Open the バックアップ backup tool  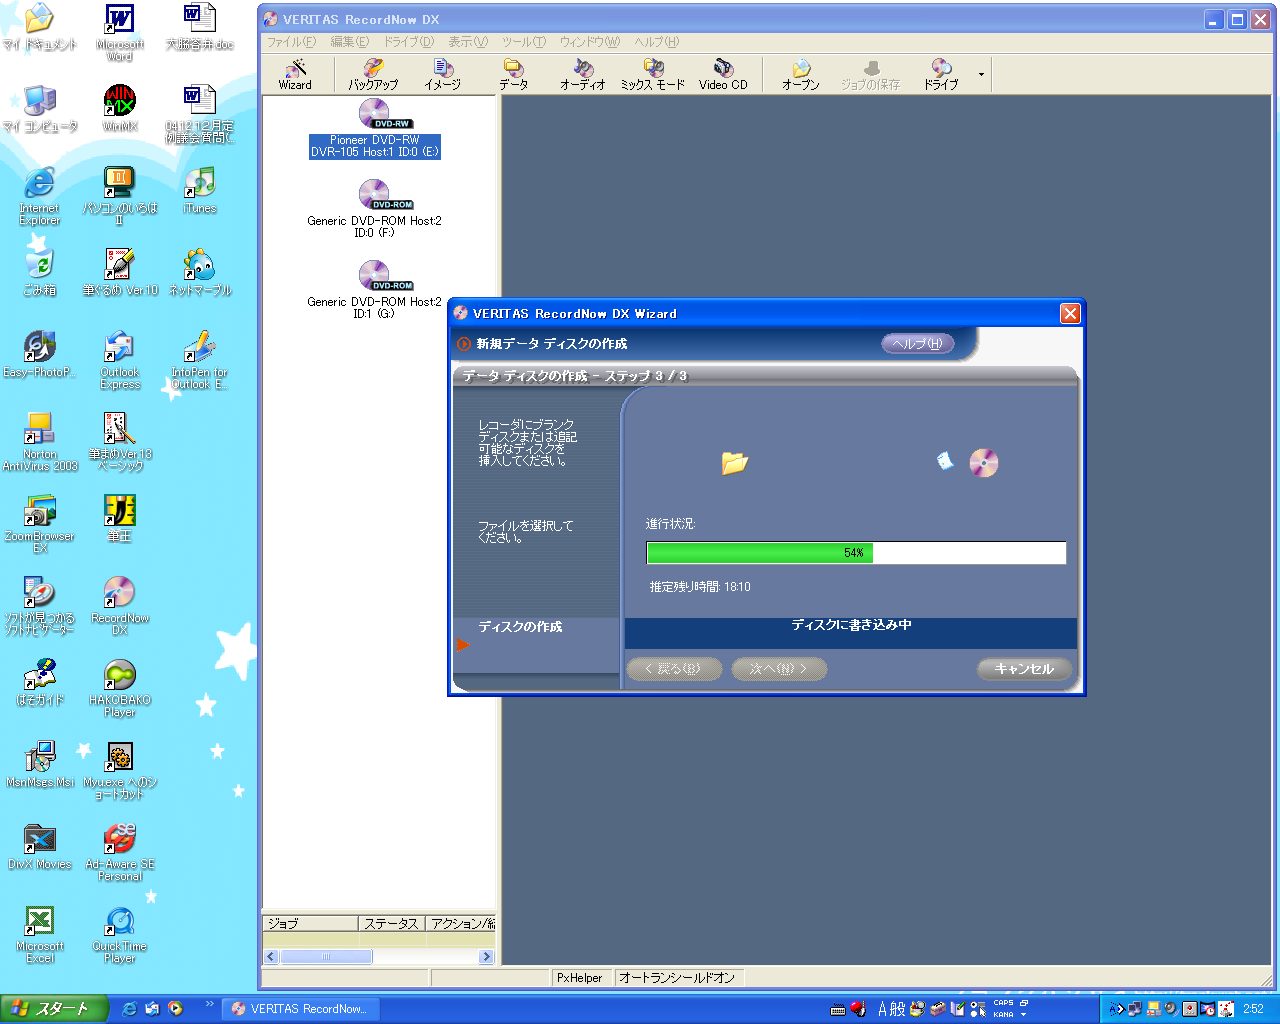coord(373,74)
